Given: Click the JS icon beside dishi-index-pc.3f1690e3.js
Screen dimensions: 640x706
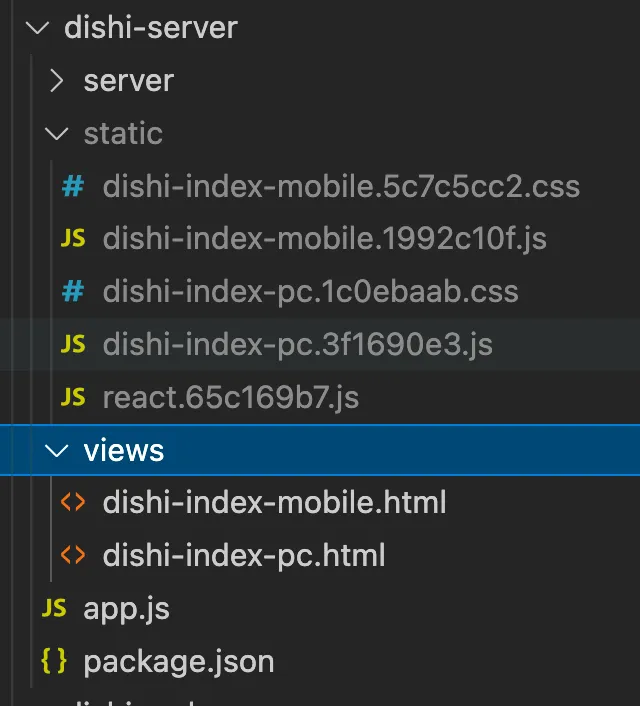Looking at the screenshot, I should (x=73, y=345).
